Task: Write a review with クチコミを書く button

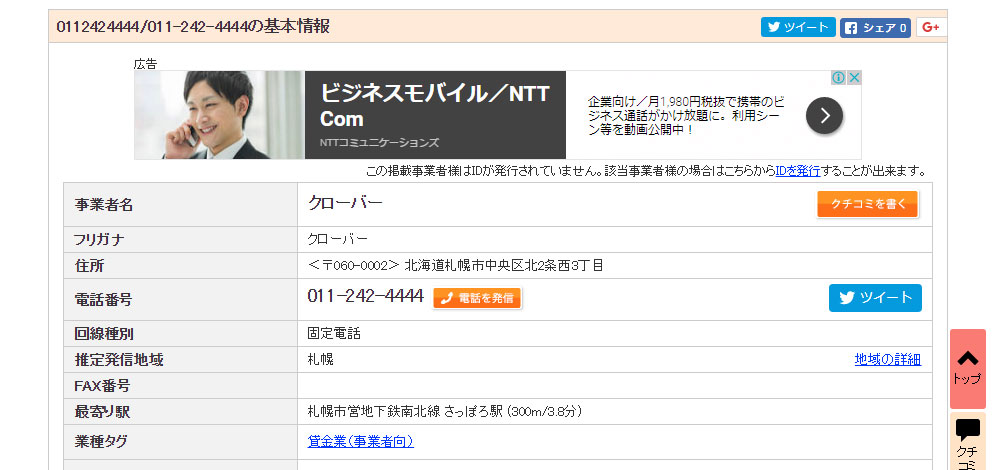Action: click(867, 204)
